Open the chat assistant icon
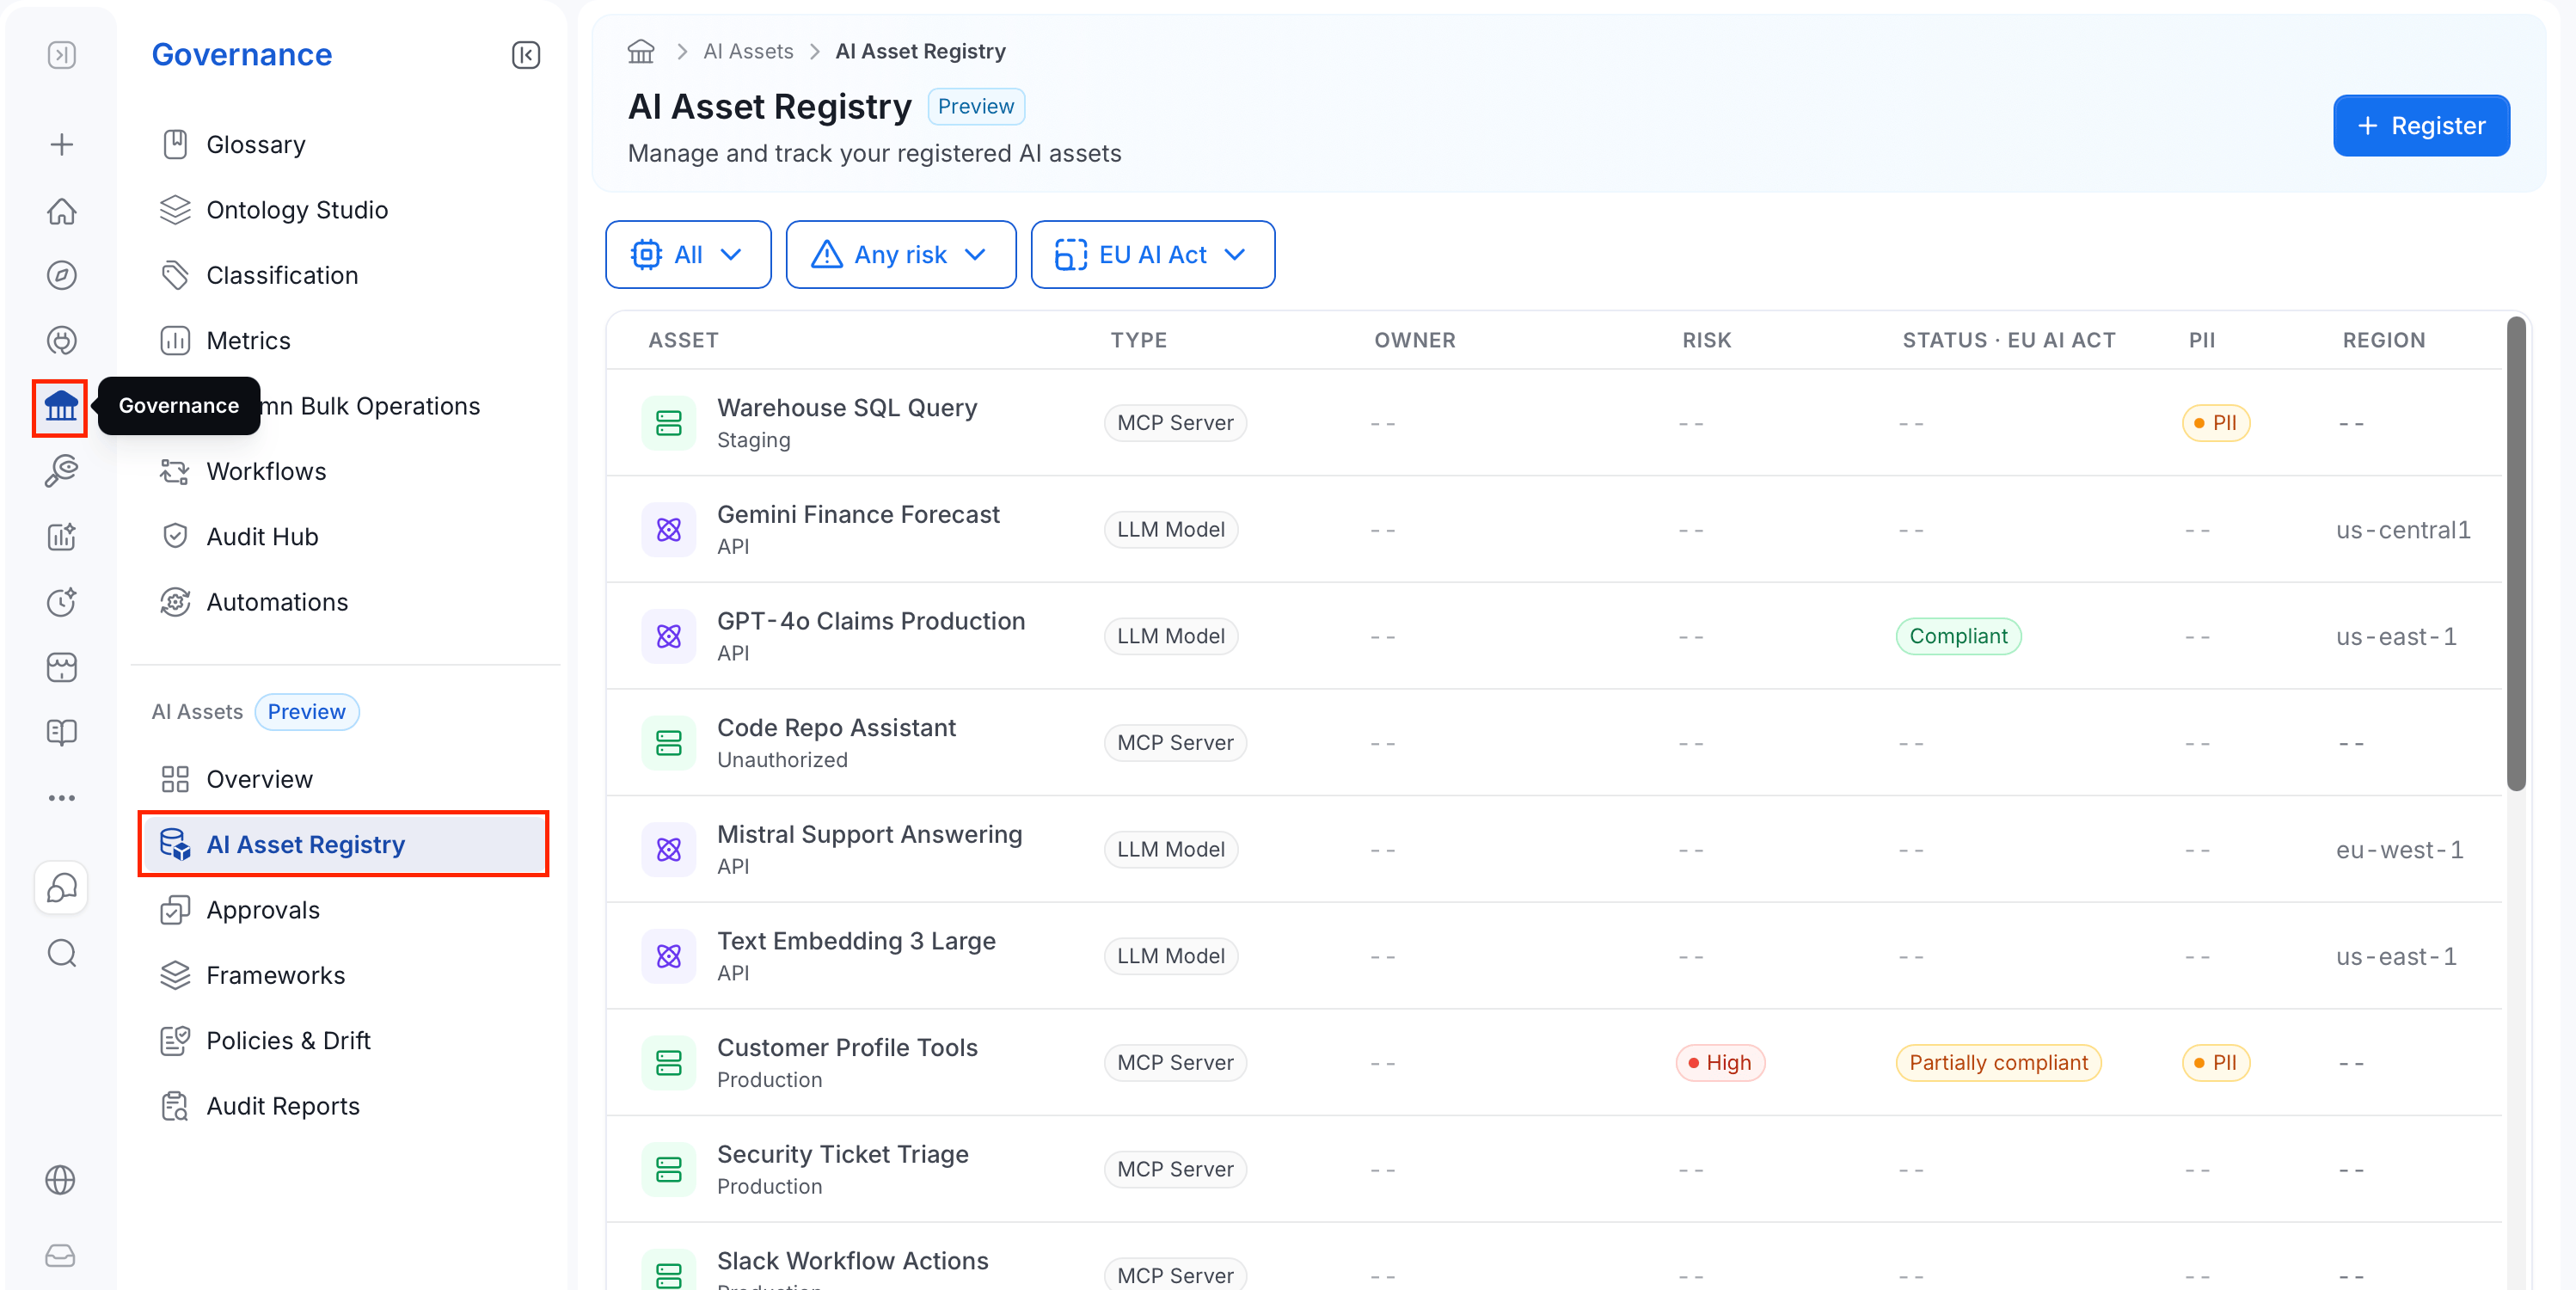The image size is (2576, 1290). (62, 887)
